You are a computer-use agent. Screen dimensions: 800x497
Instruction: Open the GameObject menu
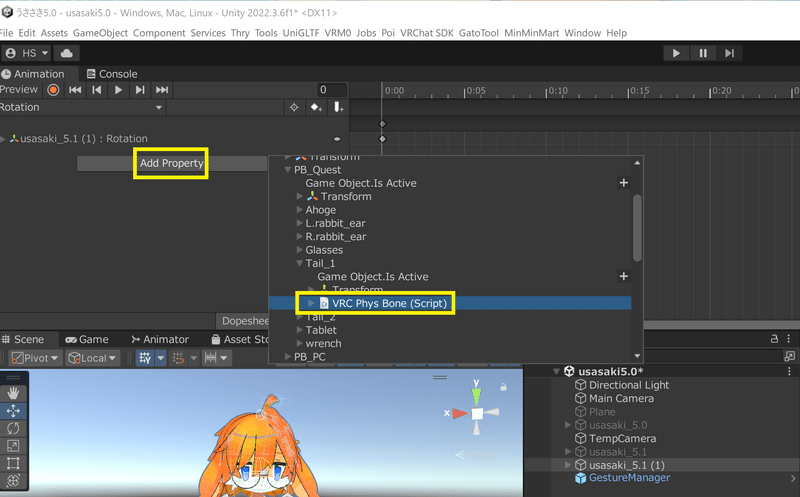pyautogui.click(x=100, y=33)
